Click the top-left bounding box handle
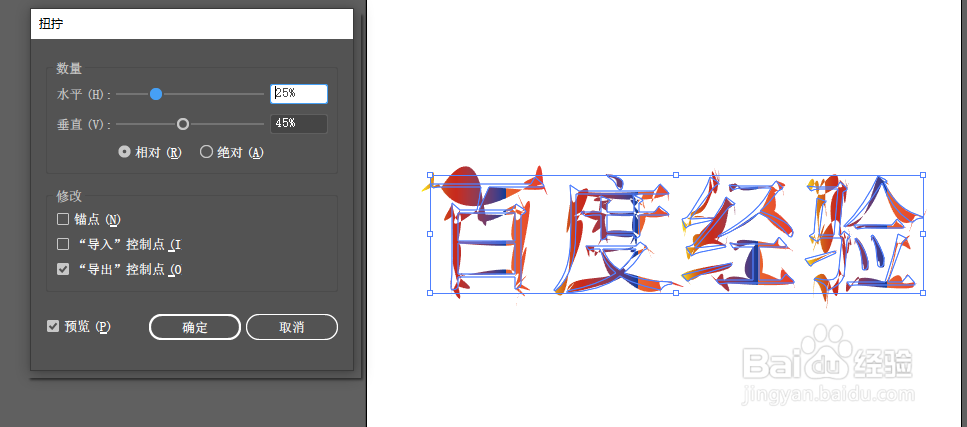Image resolution: width=967 pixels, height=427 pixels. pyautogui.click(x=430, y=175)
